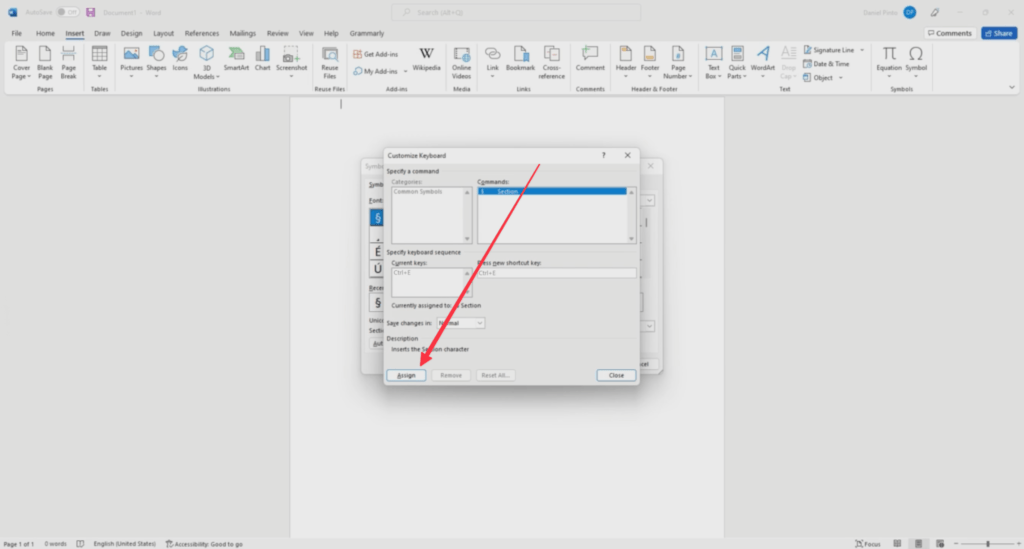Select Ctrl+E in the Current keys list
This screenshot has height=549, width=1024.
[402, 273]
